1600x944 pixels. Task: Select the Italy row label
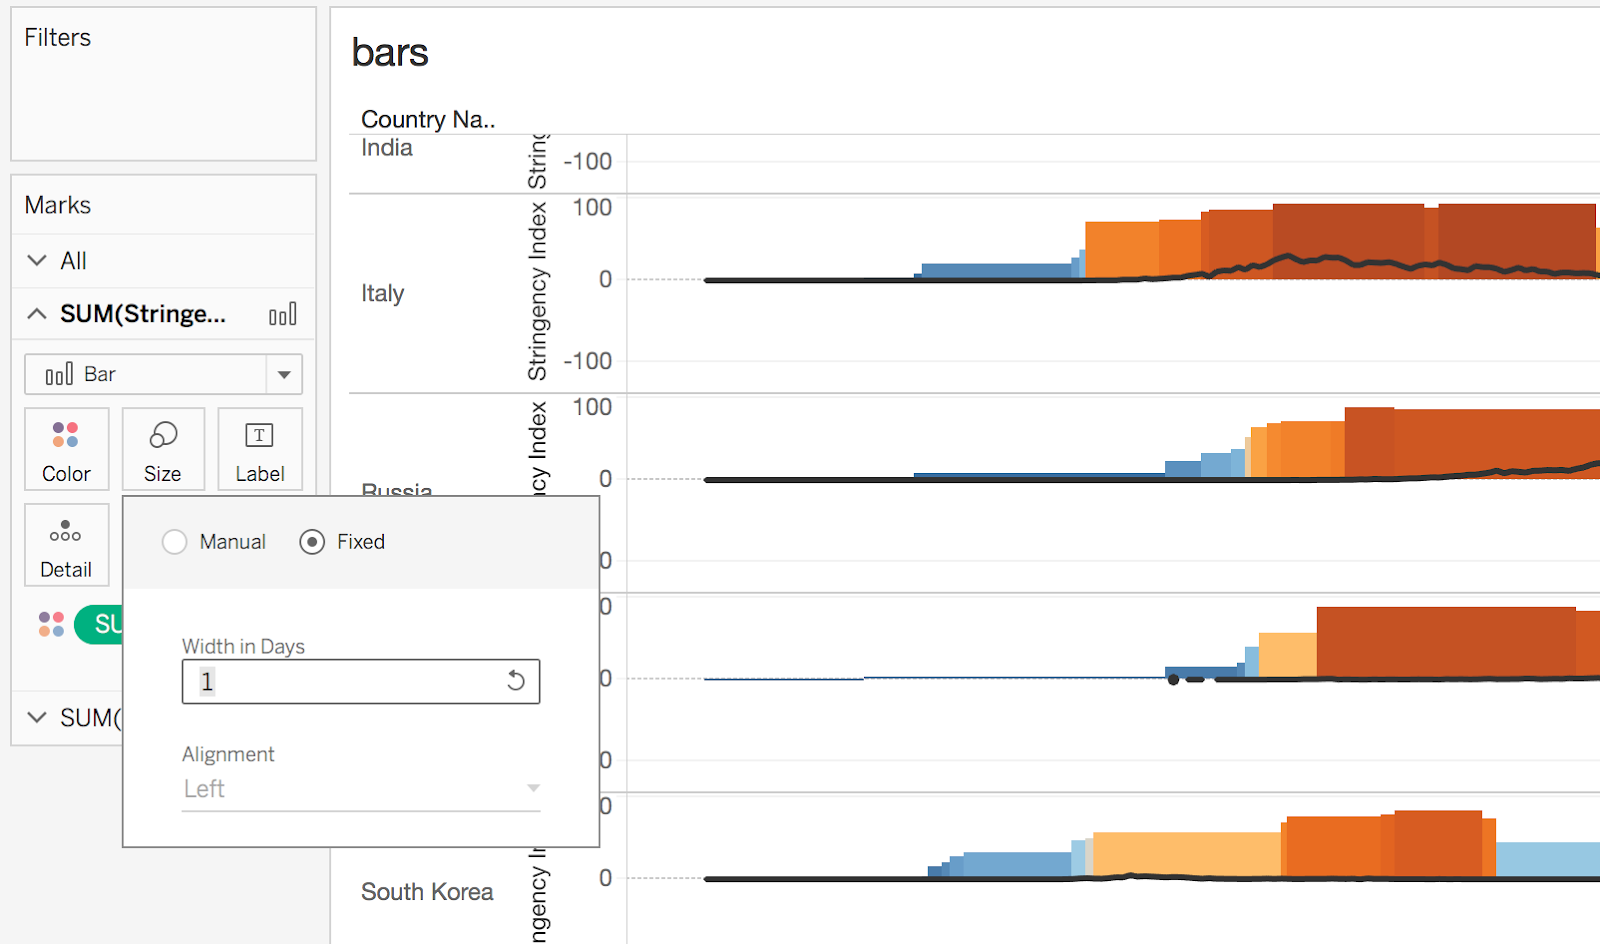coord(383,293)
